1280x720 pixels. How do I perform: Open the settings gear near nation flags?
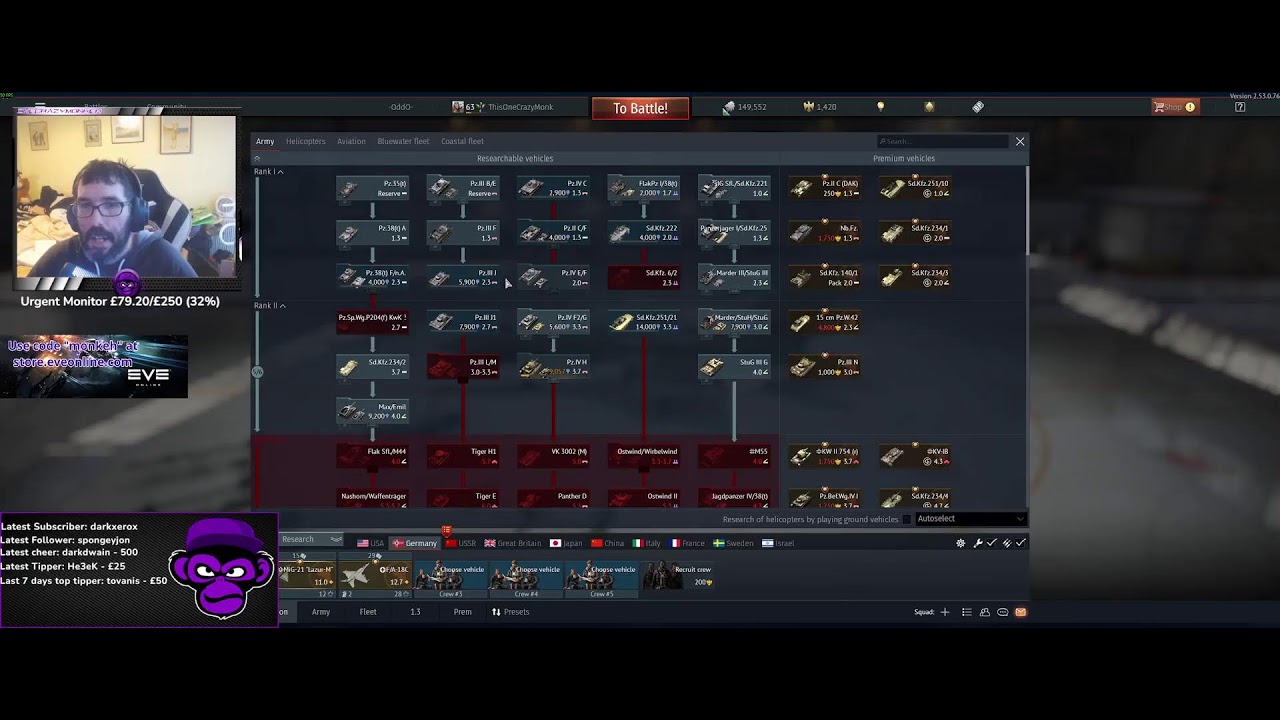[961, 543]
